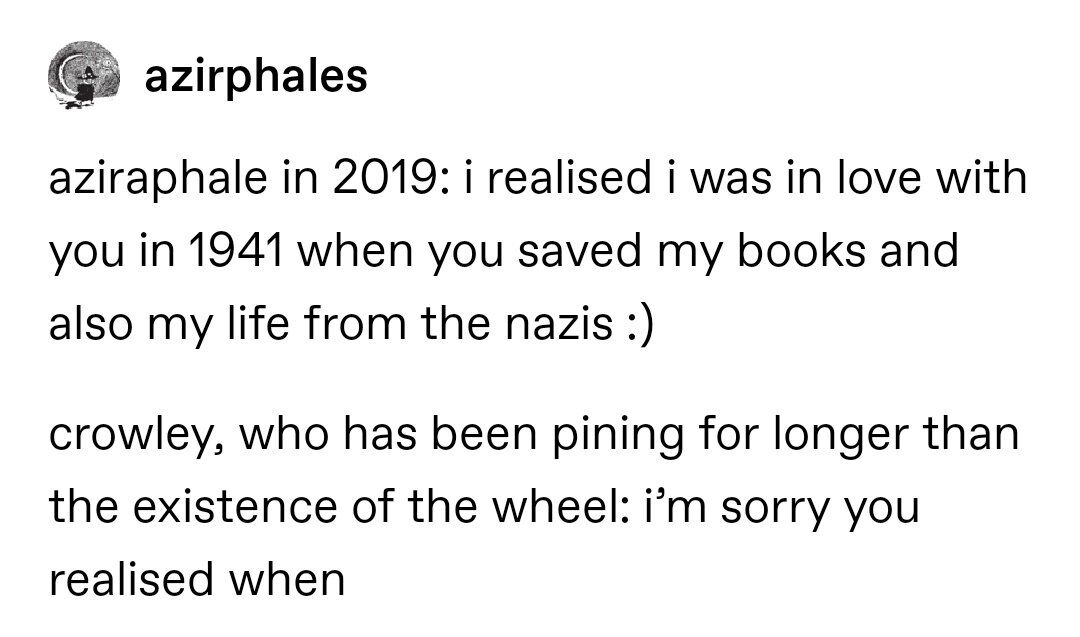
Task: Select the word 'nazis' in the post
Action: click(x=559, y=324)
